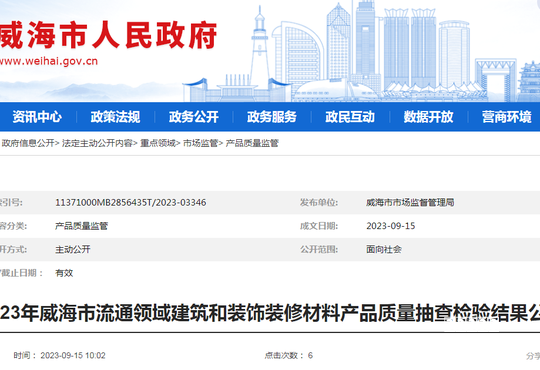Open the 政务服务 navigation item
The image size is (540, 370).
[272, 117]
